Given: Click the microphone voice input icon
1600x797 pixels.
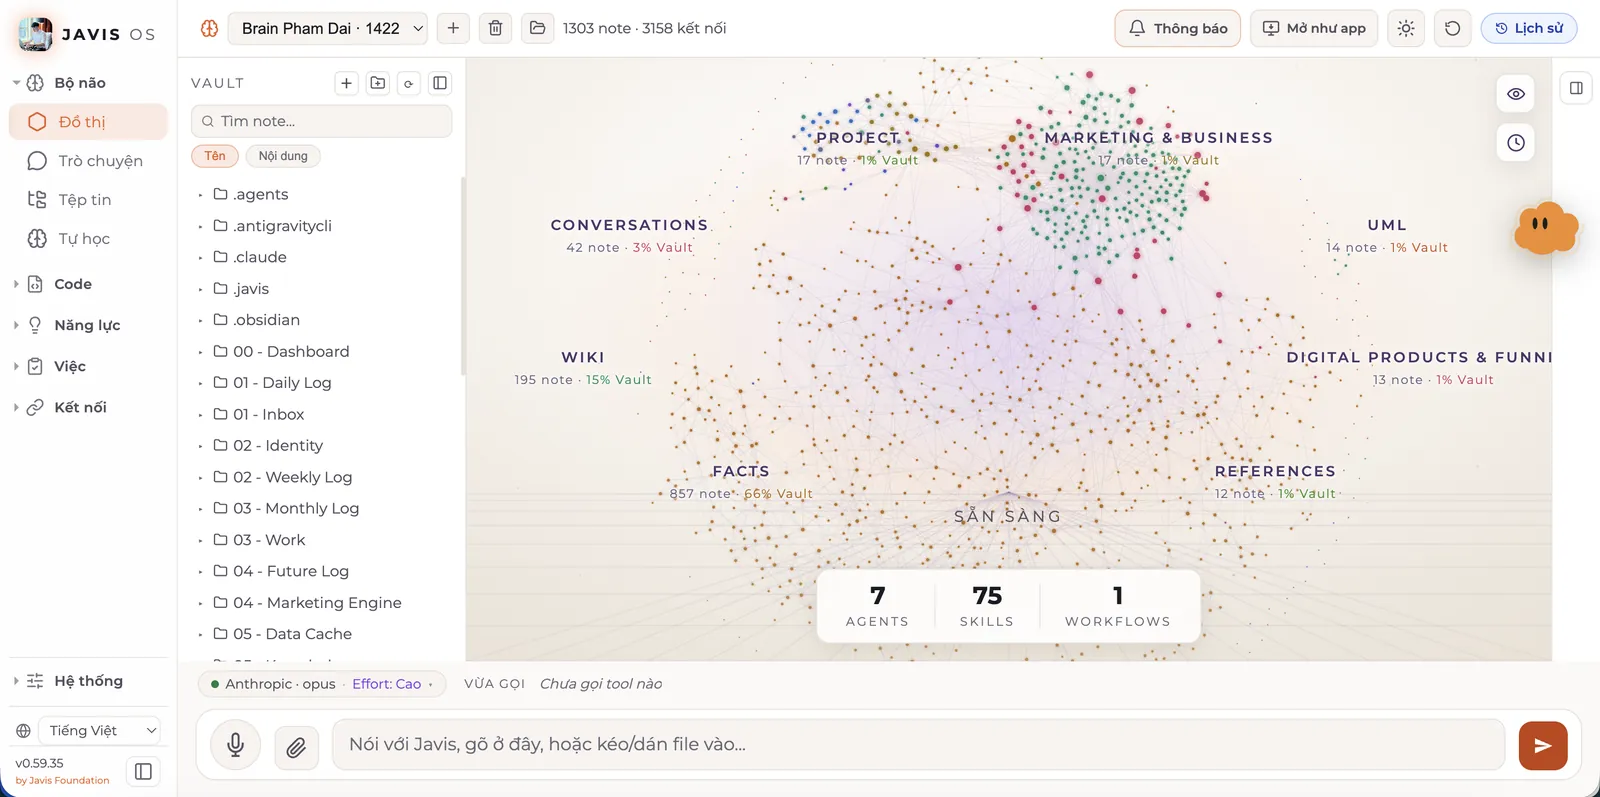Looking at the screenshot, I should coord(236,745).
